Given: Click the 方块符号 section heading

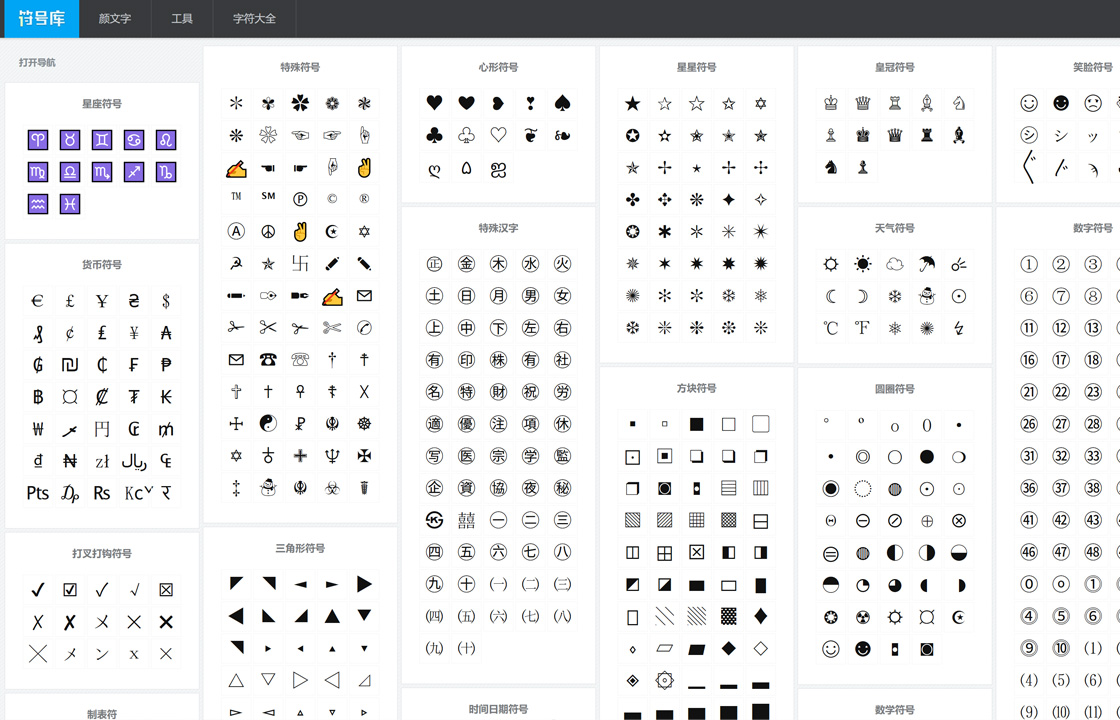Looking at the screenshot, I should point(696,389).
